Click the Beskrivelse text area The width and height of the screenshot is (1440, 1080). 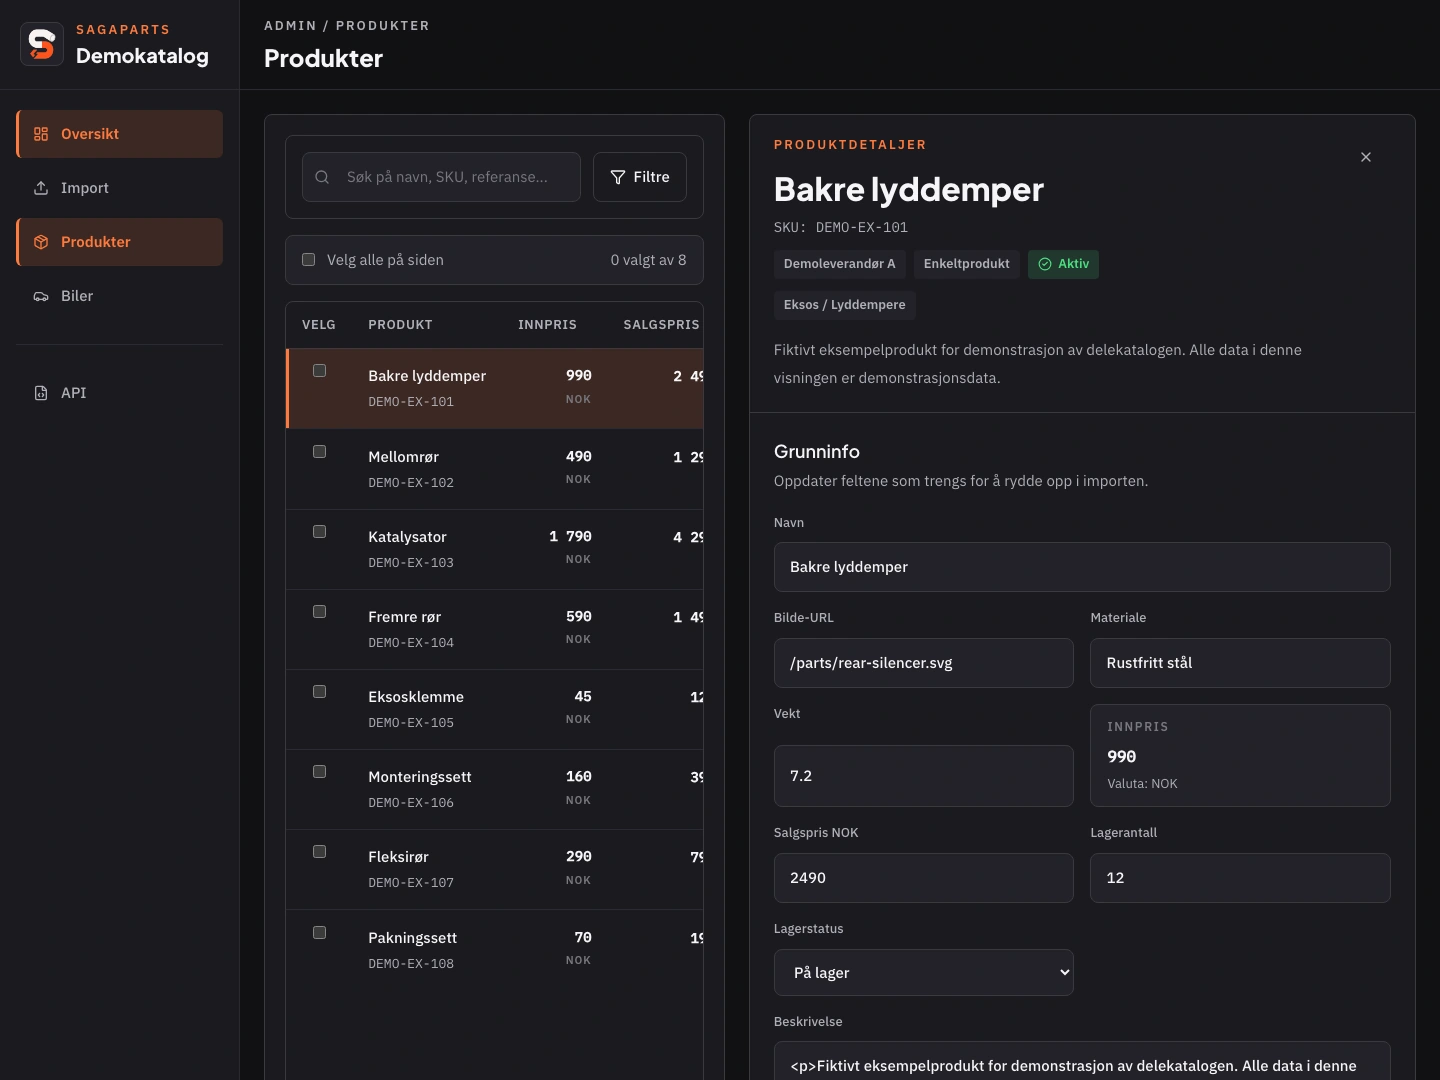coord(1082,1061)
